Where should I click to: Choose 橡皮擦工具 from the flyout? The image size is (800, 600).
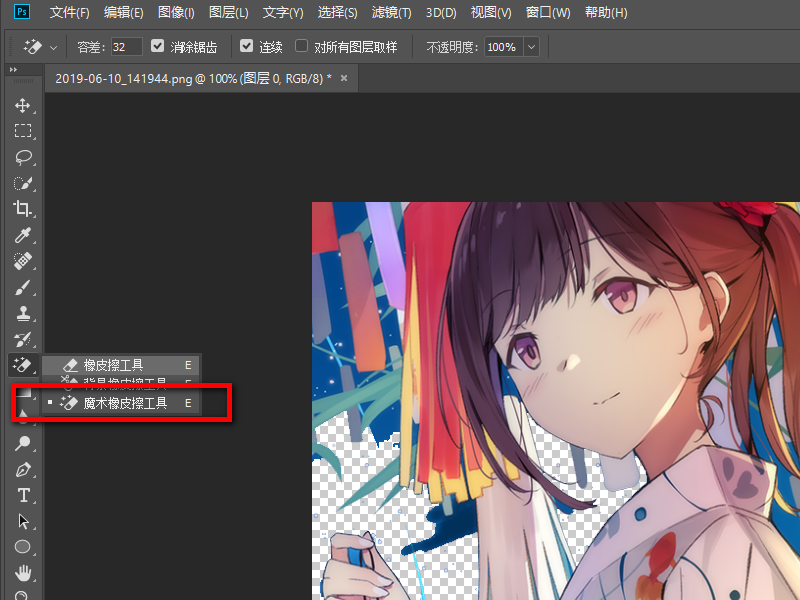click(x=121, y=365)
